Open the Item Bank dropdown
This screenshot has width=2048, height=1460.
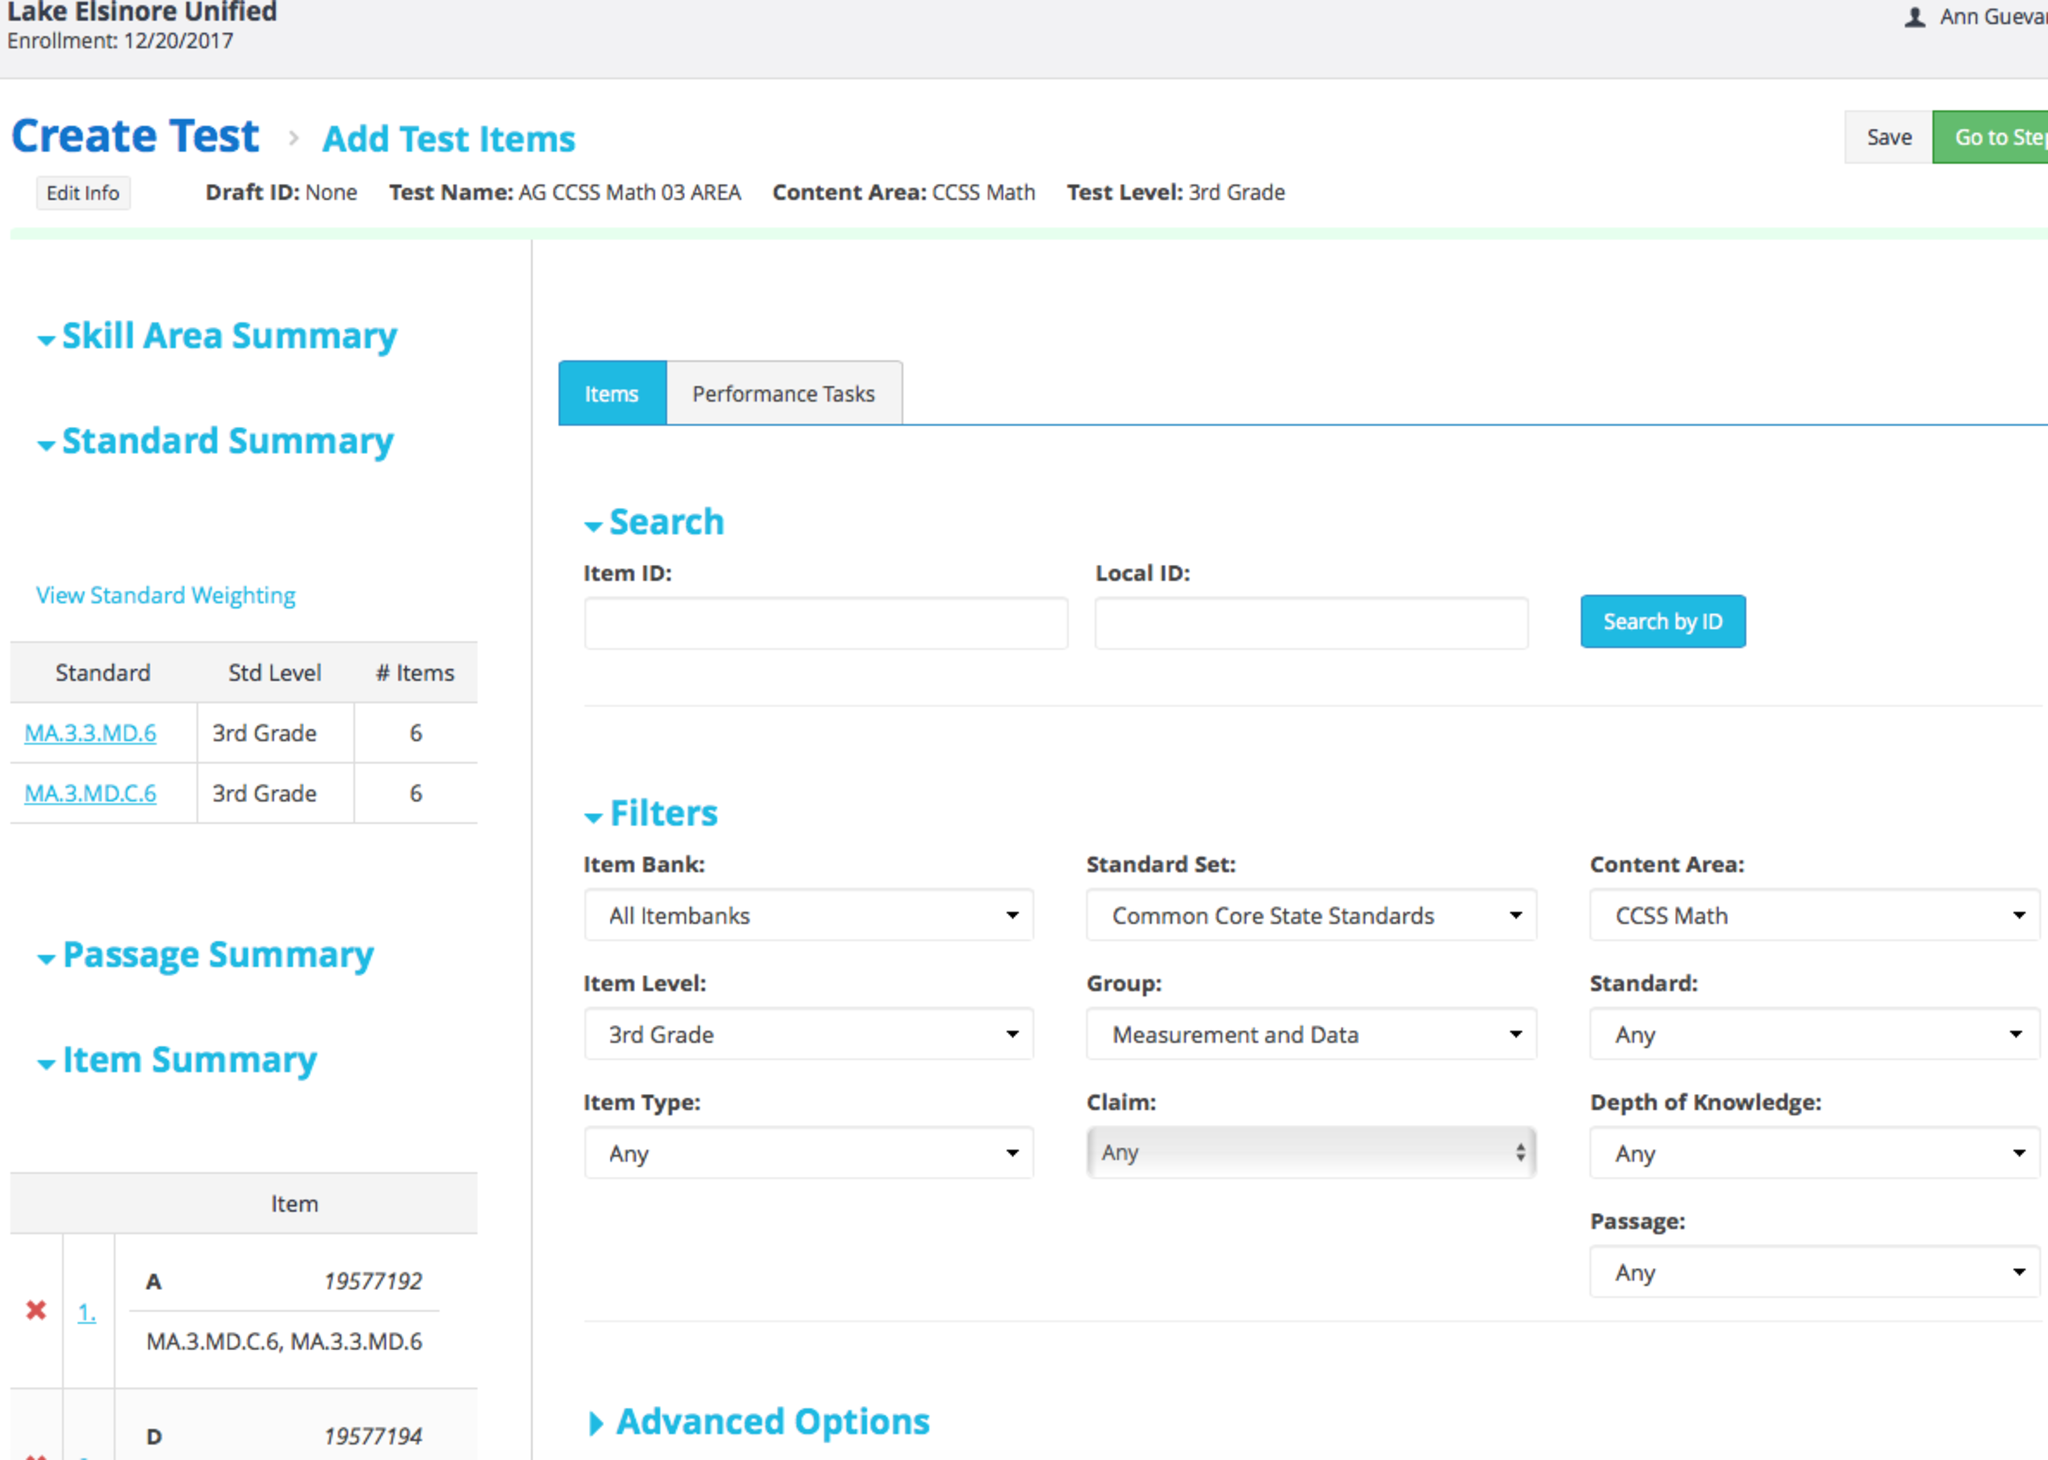[x=808, y=915]
